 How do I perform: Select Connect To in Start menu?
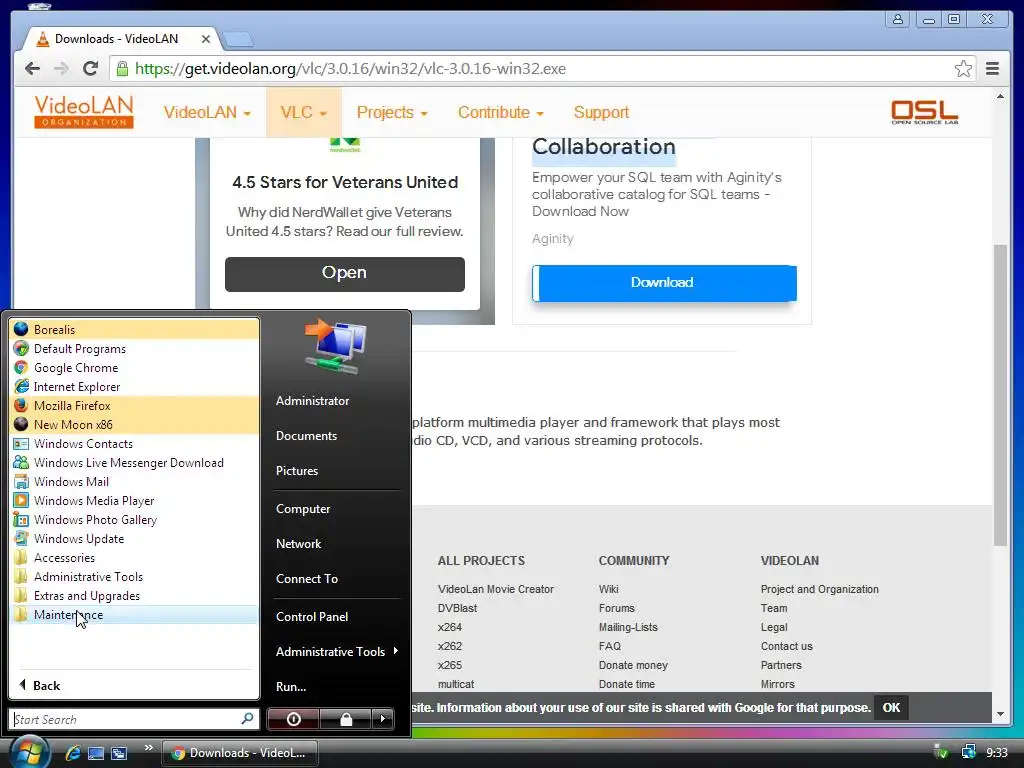pyautogui.click(x=307, y=579)
